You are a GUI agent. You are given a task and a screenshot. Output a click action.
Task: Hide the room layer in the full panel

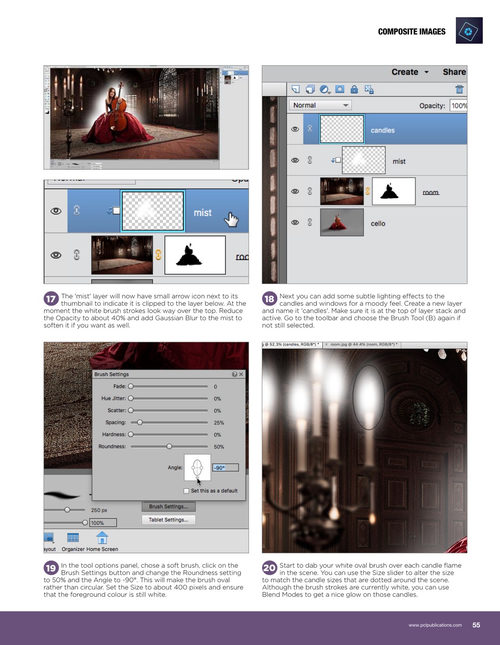tap(295, 191)
